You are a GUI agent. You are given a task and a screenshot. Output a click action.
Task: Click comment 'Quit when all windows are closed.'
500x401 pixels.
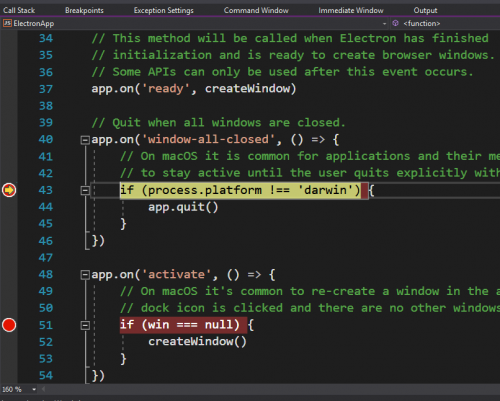(218, 123)
